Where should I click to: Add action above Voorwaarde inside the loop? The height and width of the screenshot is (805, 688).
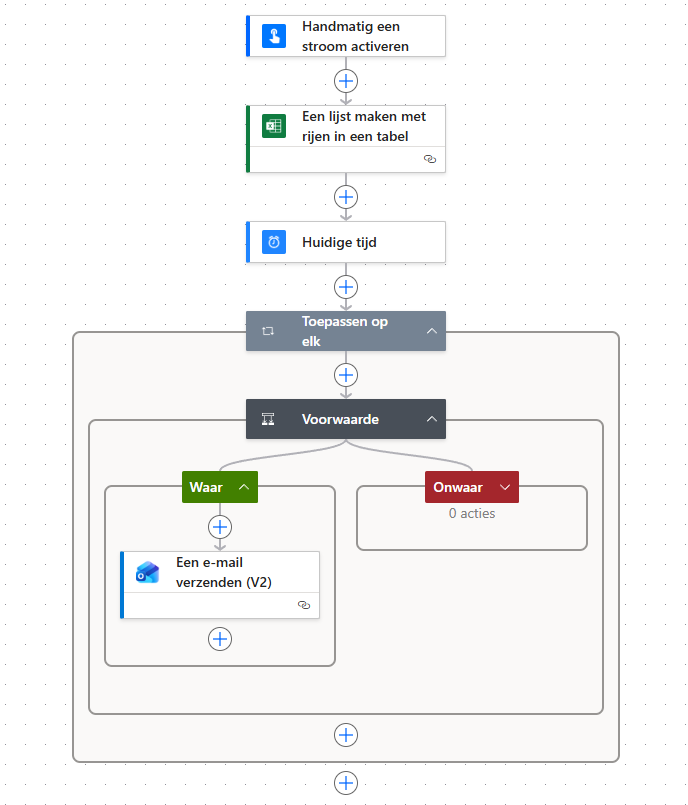click(x=346, y=375)
